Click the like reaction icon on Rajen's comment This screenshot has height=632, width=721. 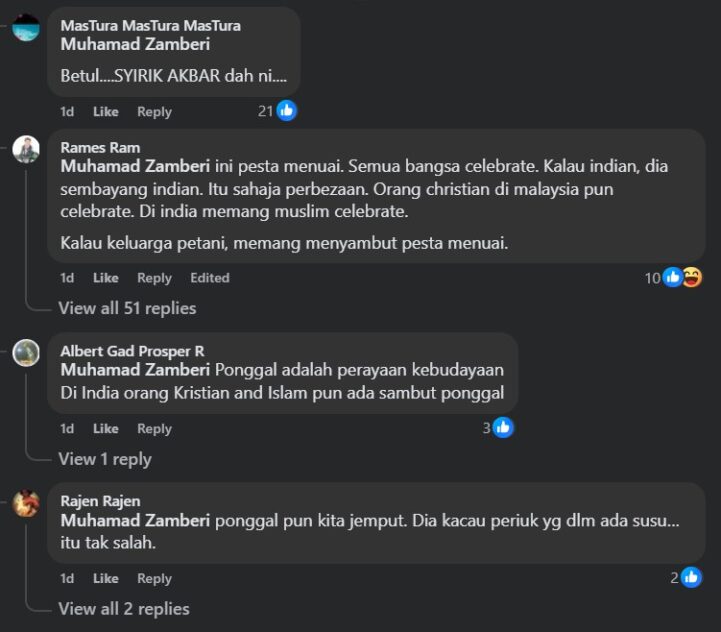pos(691,578)
